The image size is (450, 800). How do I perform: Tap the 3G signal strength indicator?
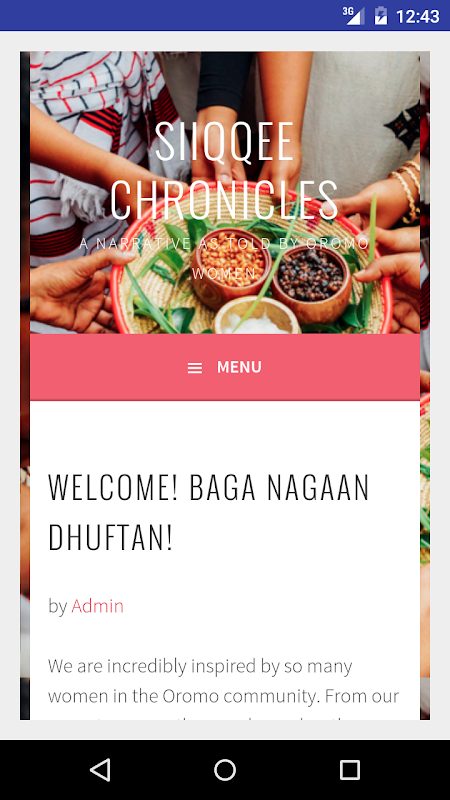click(x=353, y=15)
